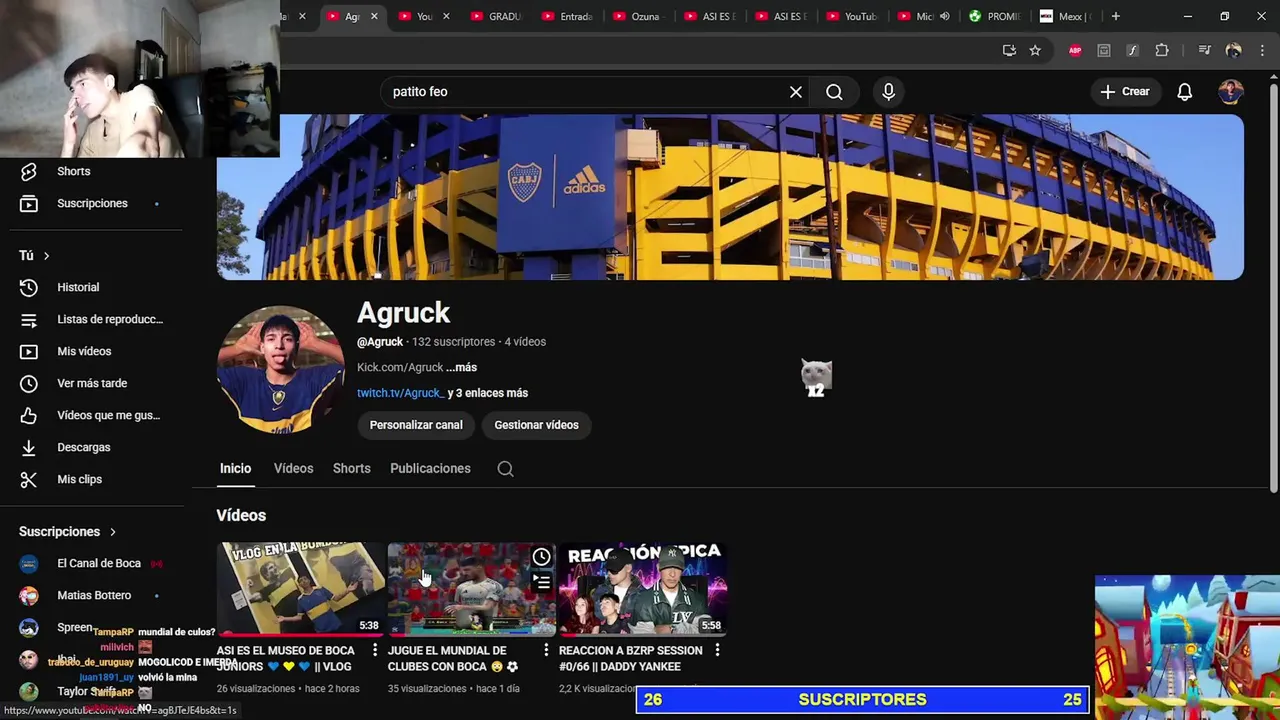Click the channel banner stadium image
Image resolution: width=1280 pixels, height=720 pixels.
click(x=730, y=197)
